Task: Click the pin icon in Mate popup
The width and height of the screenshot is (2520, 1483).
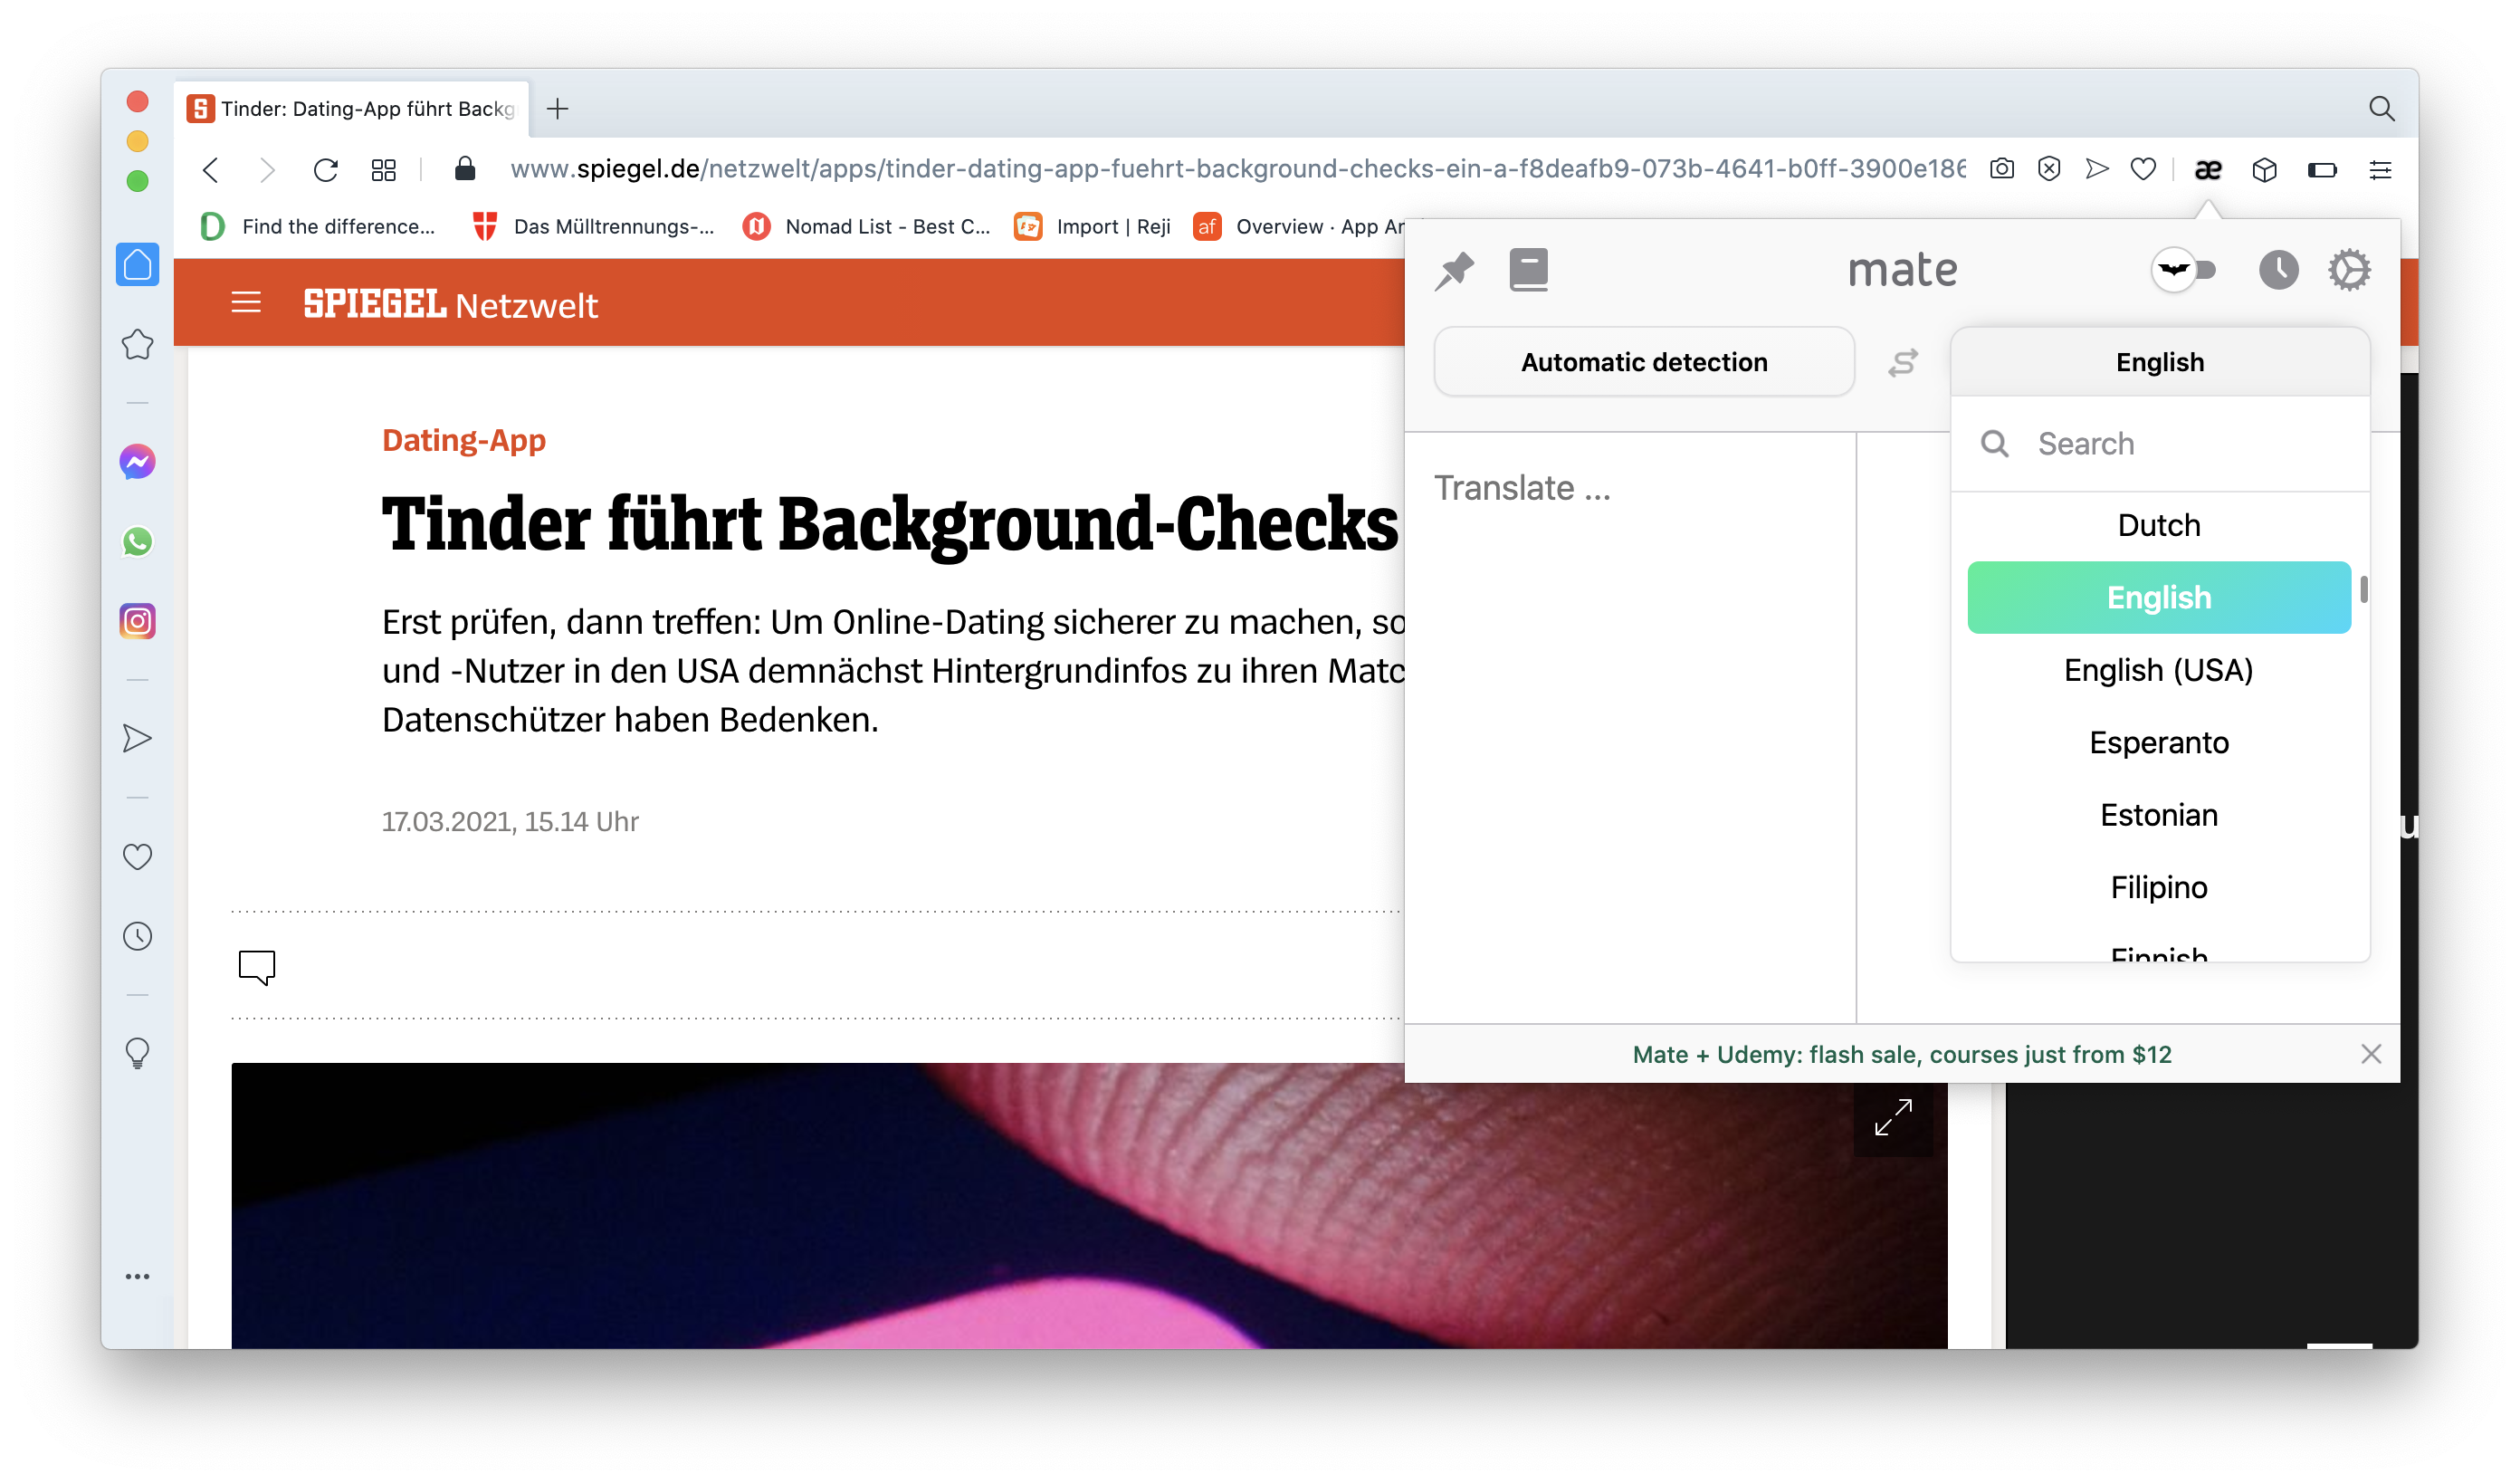Action: click(1454, 270)
